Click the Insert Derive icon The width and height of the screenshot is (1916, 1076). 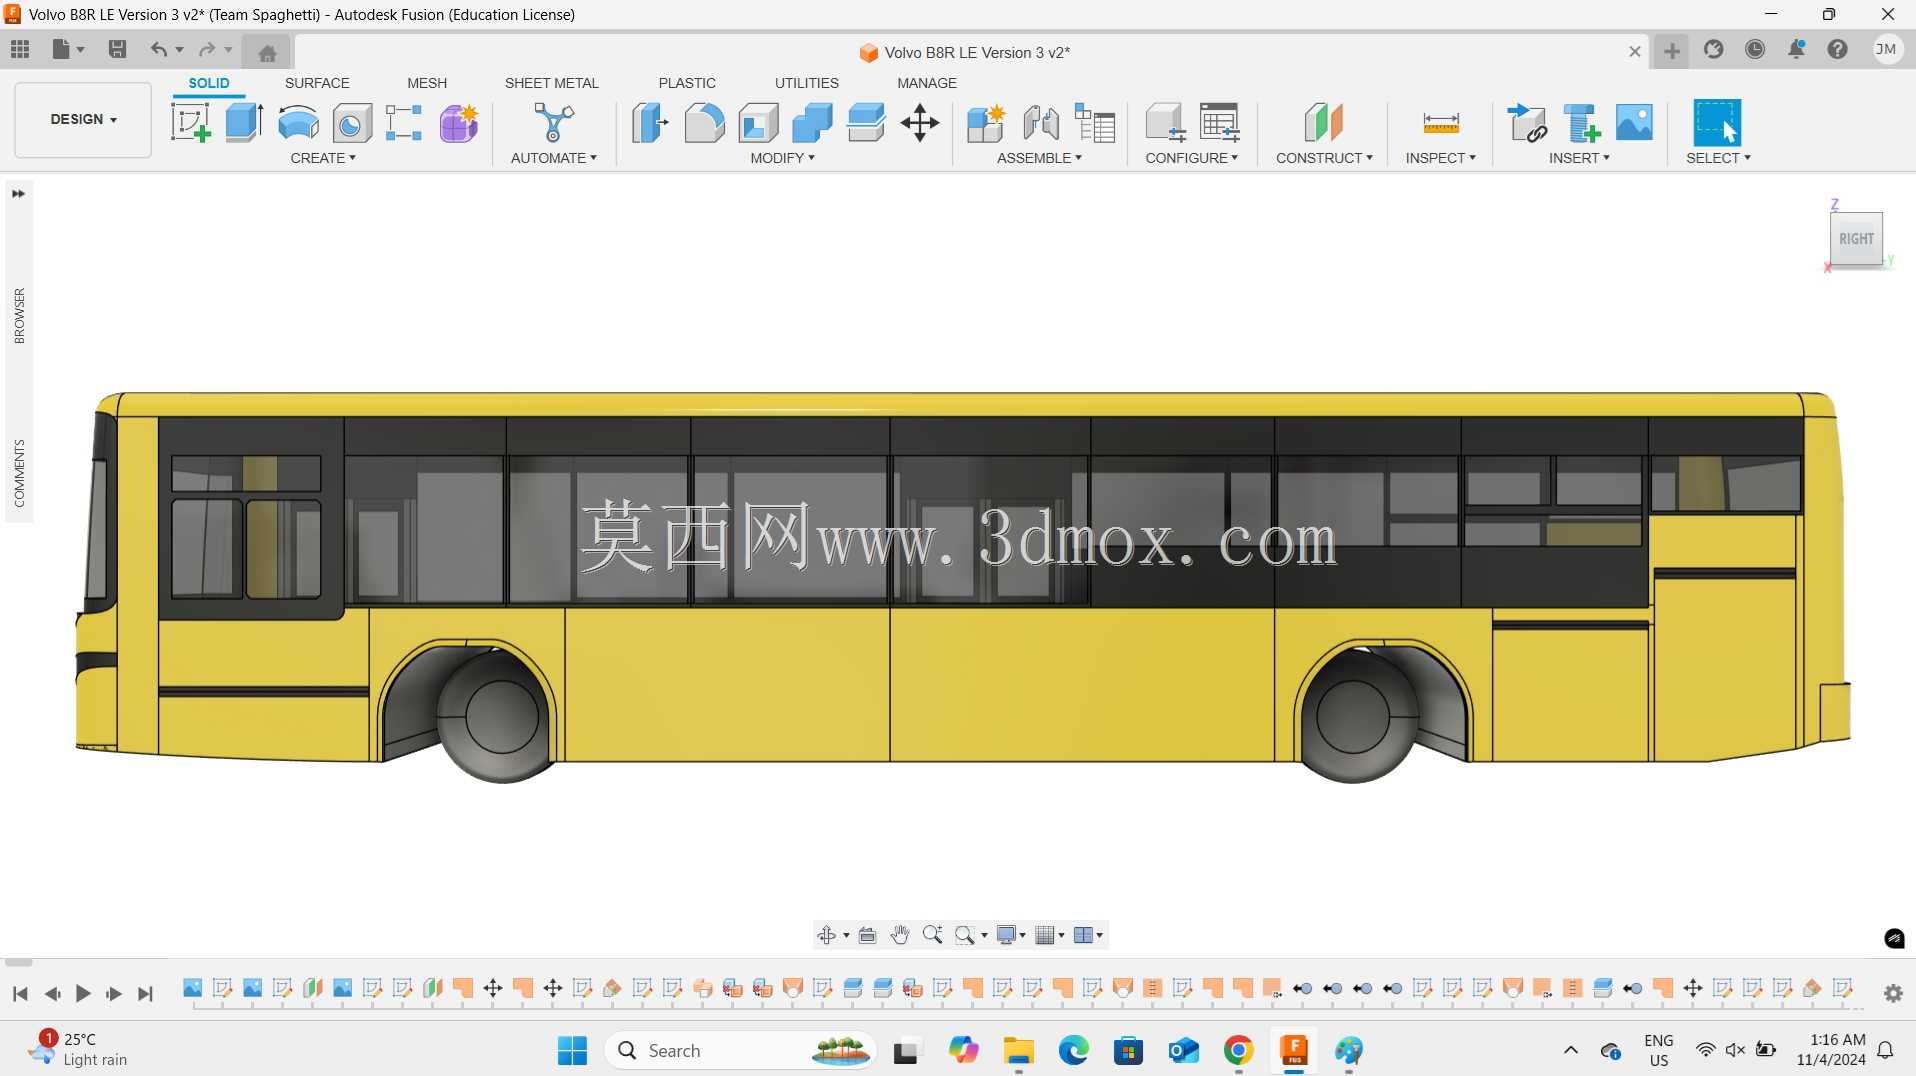pyautogui.click(x=1527, y=123)
